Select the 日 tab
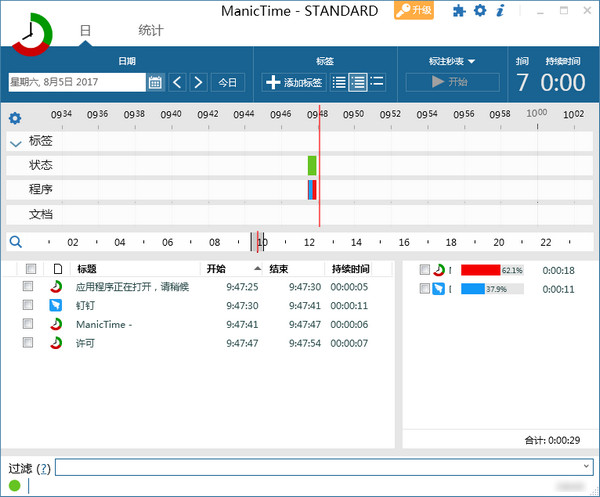The width and height of the screenshot is (600, 497). click(x=85, y=31)
